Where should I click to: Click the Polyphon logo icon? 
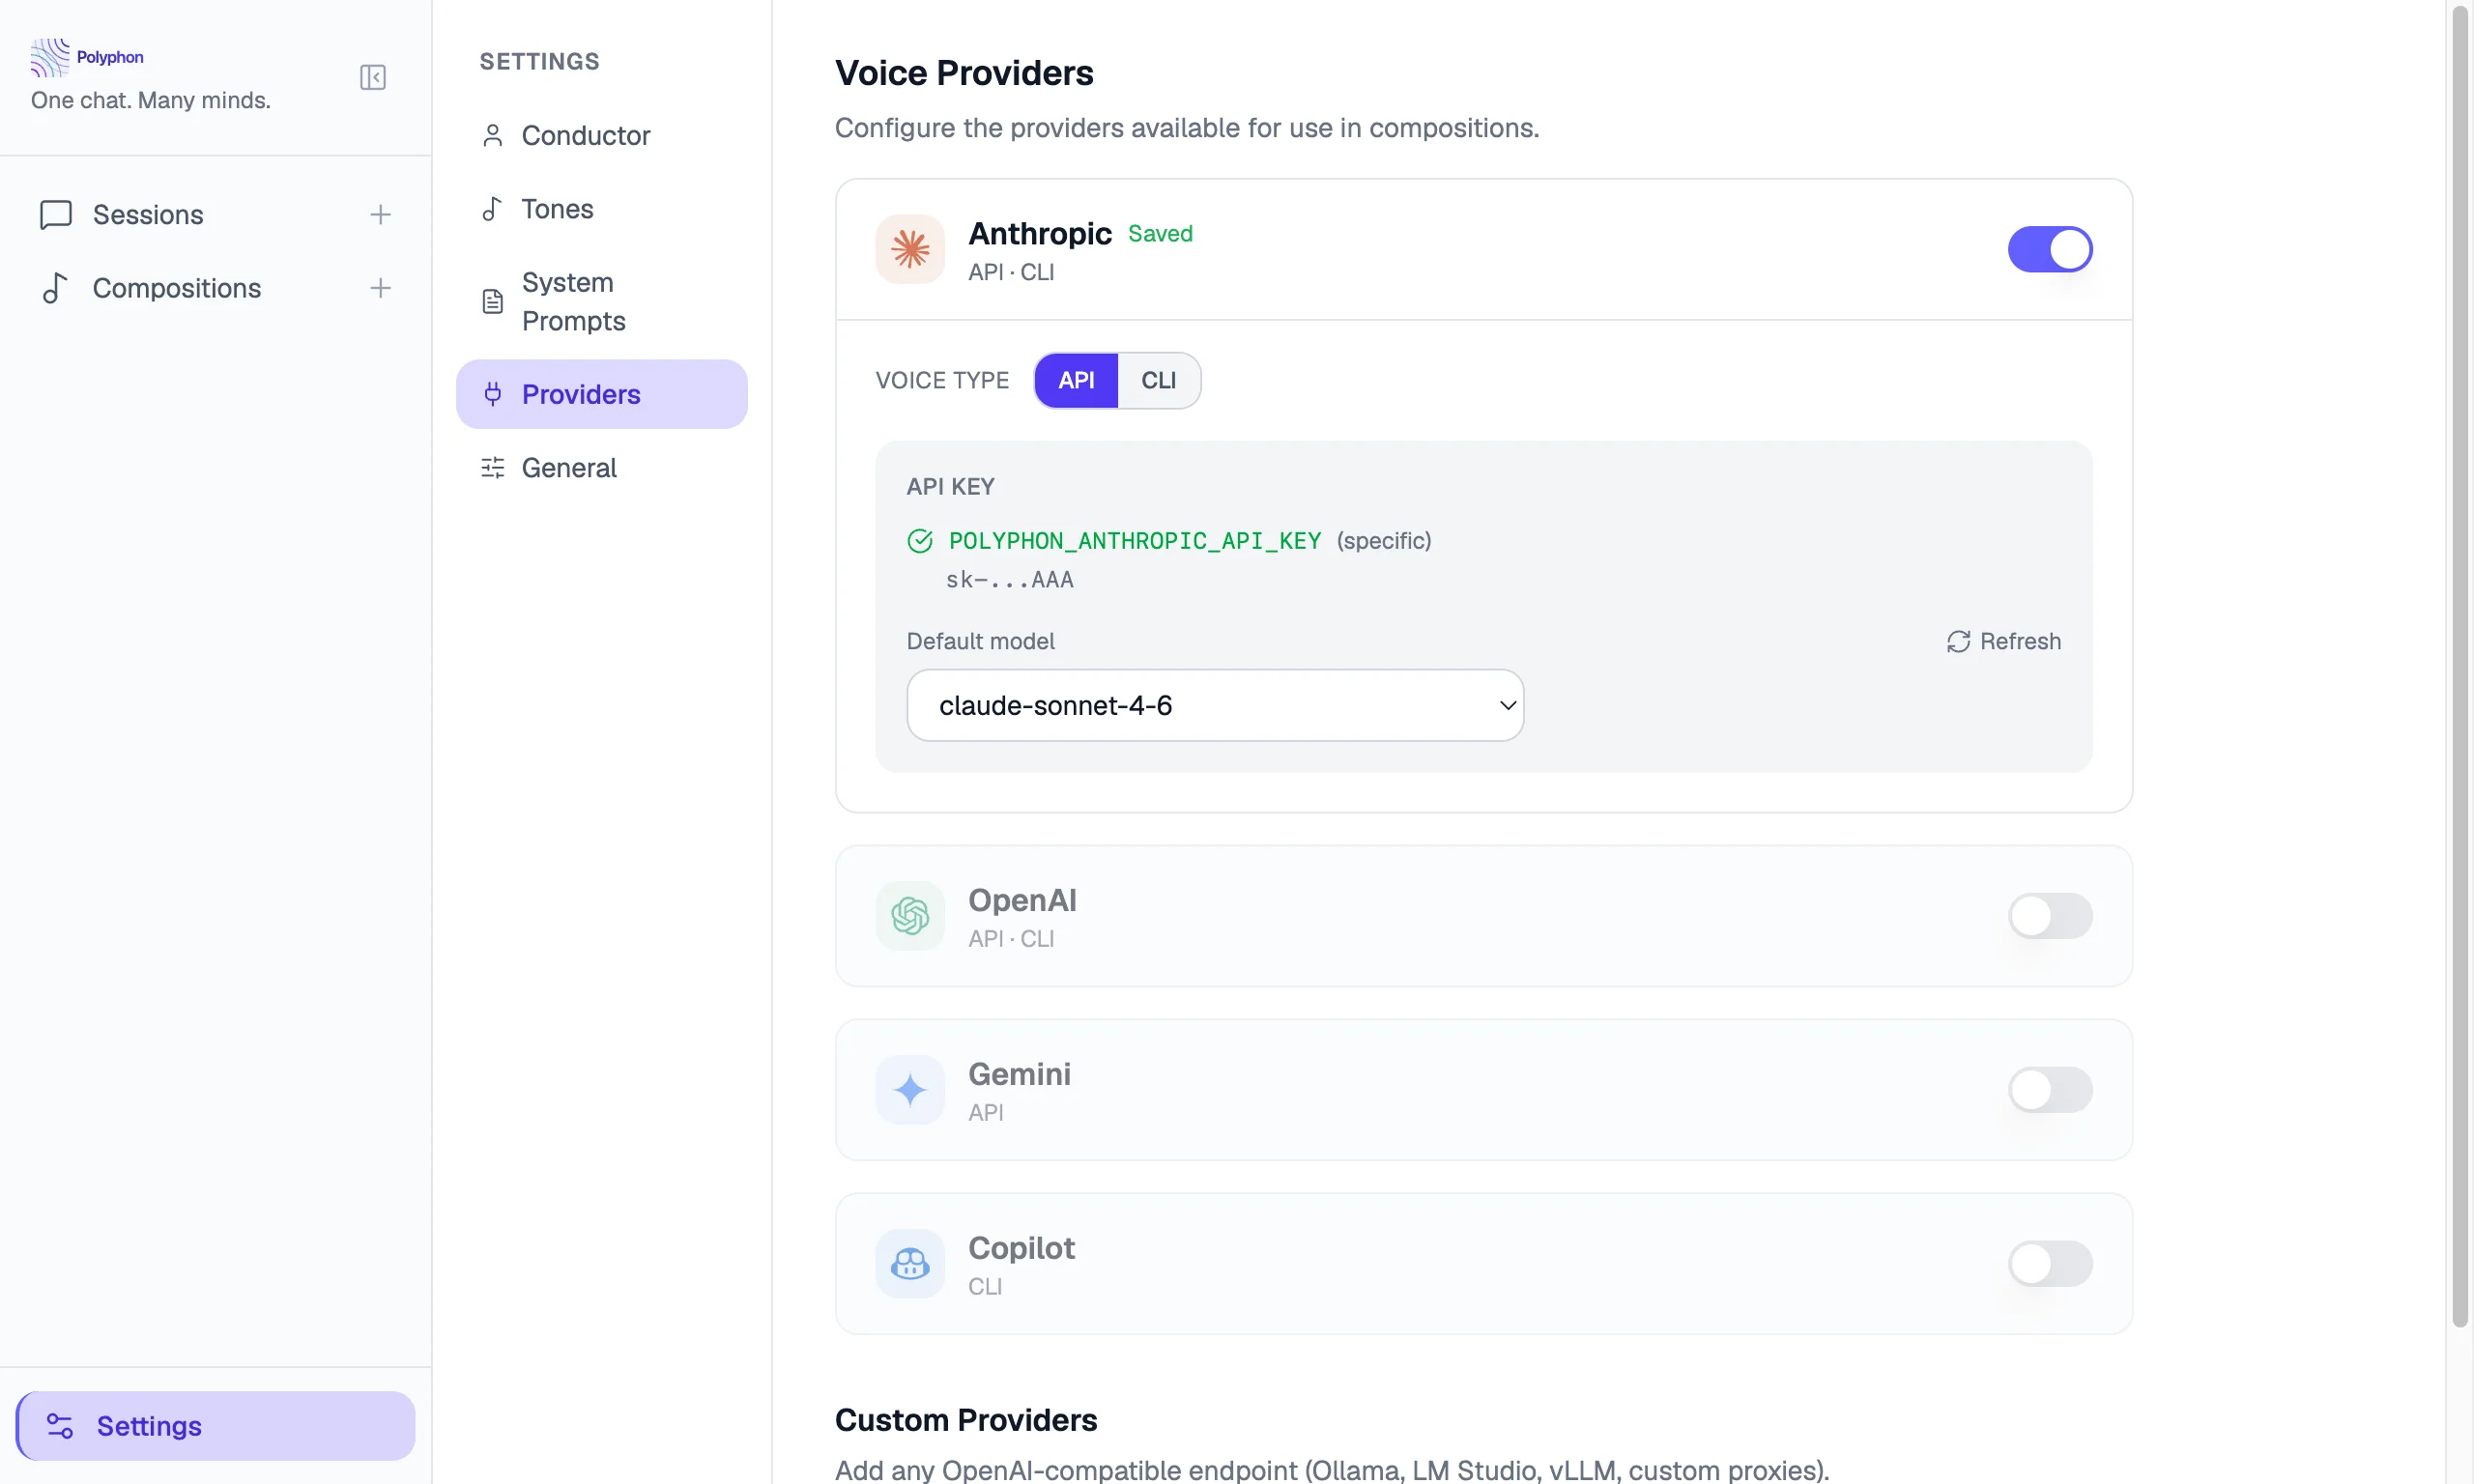[x=50, y=57]
